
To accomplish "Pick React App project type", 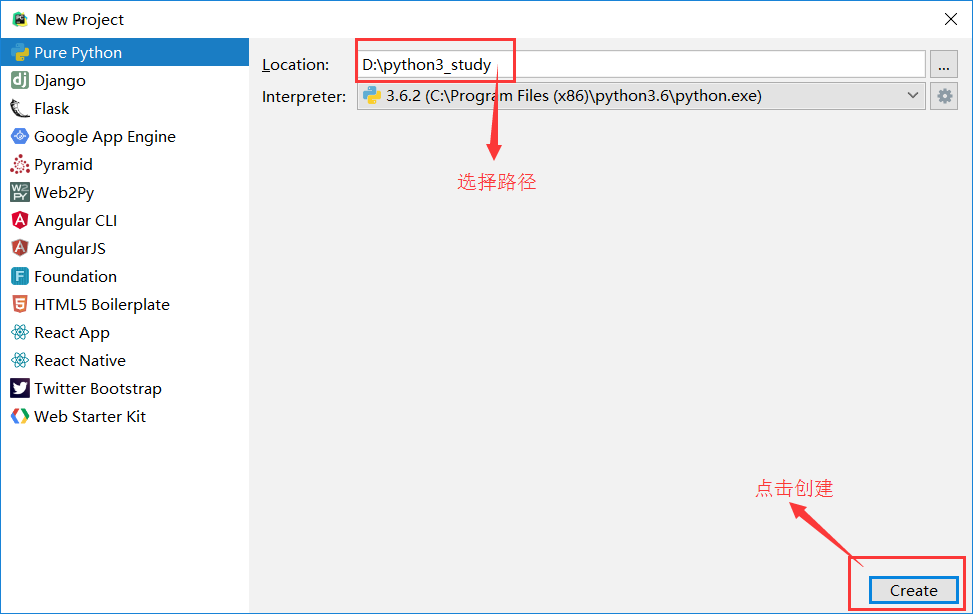I will click(x=125, y=332).
